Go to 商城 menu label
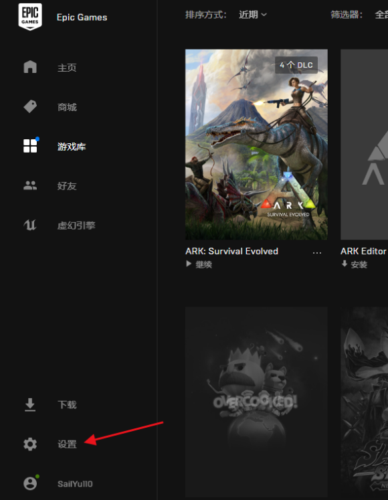388x500 pixels. coord(67,107)
